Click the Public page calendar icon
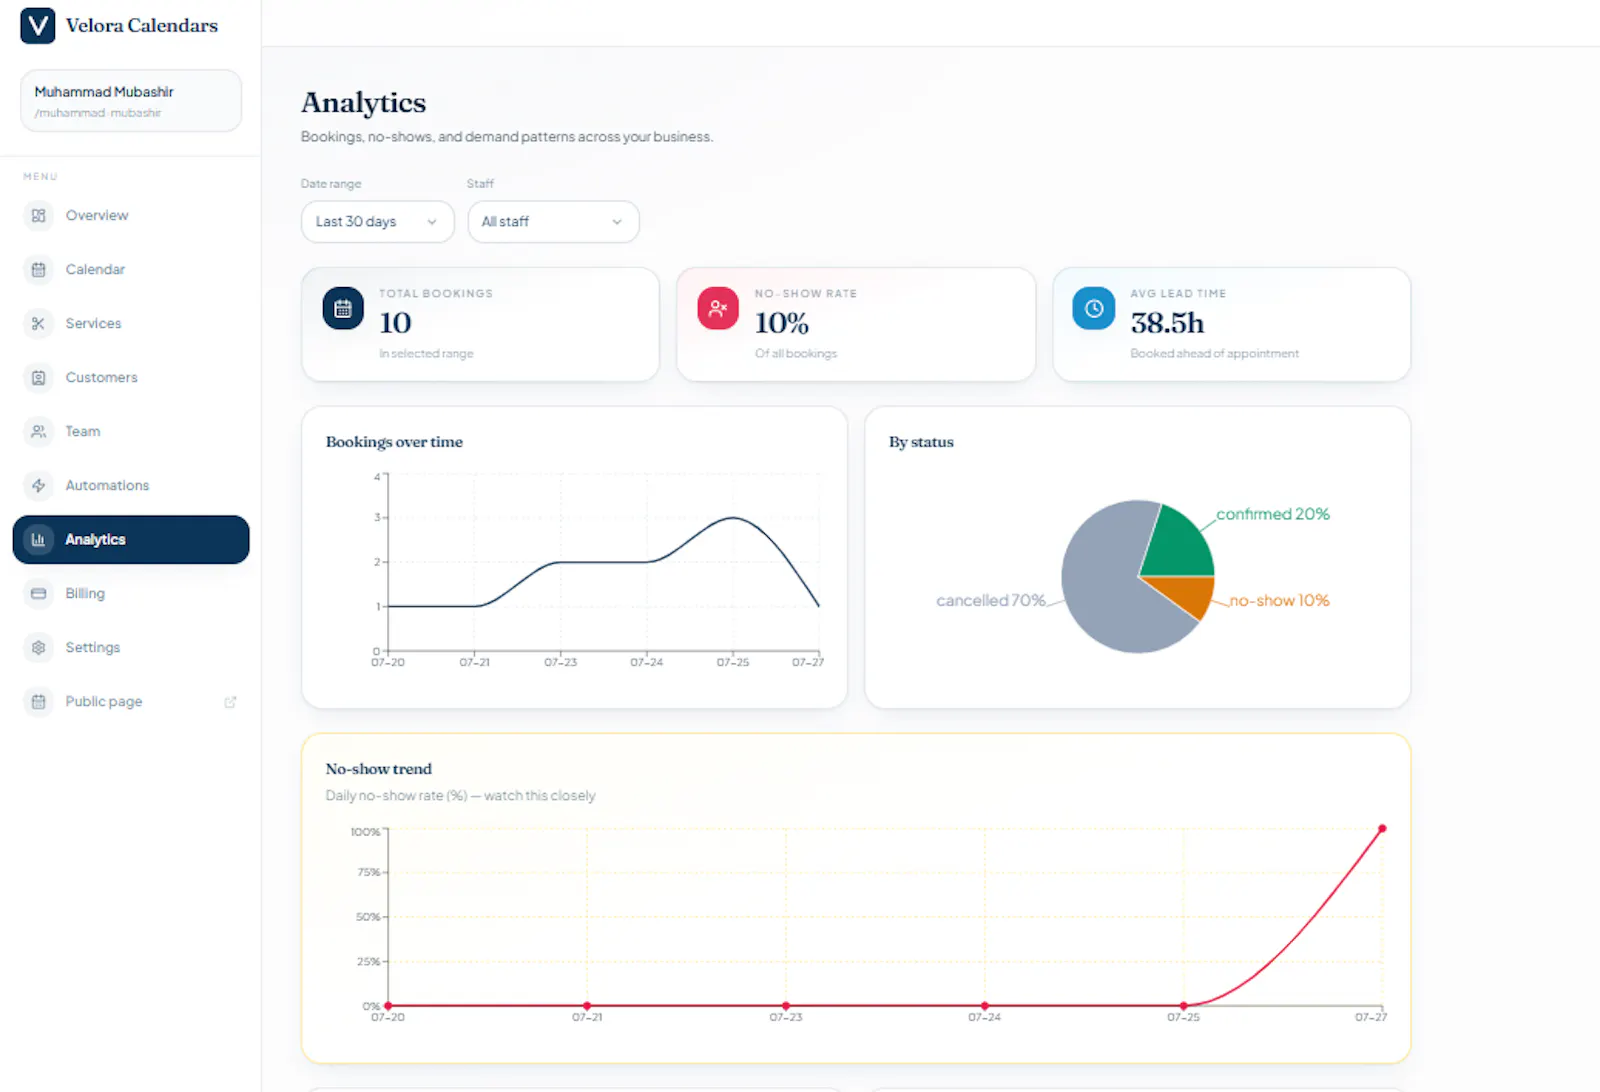 coord(38,701)
